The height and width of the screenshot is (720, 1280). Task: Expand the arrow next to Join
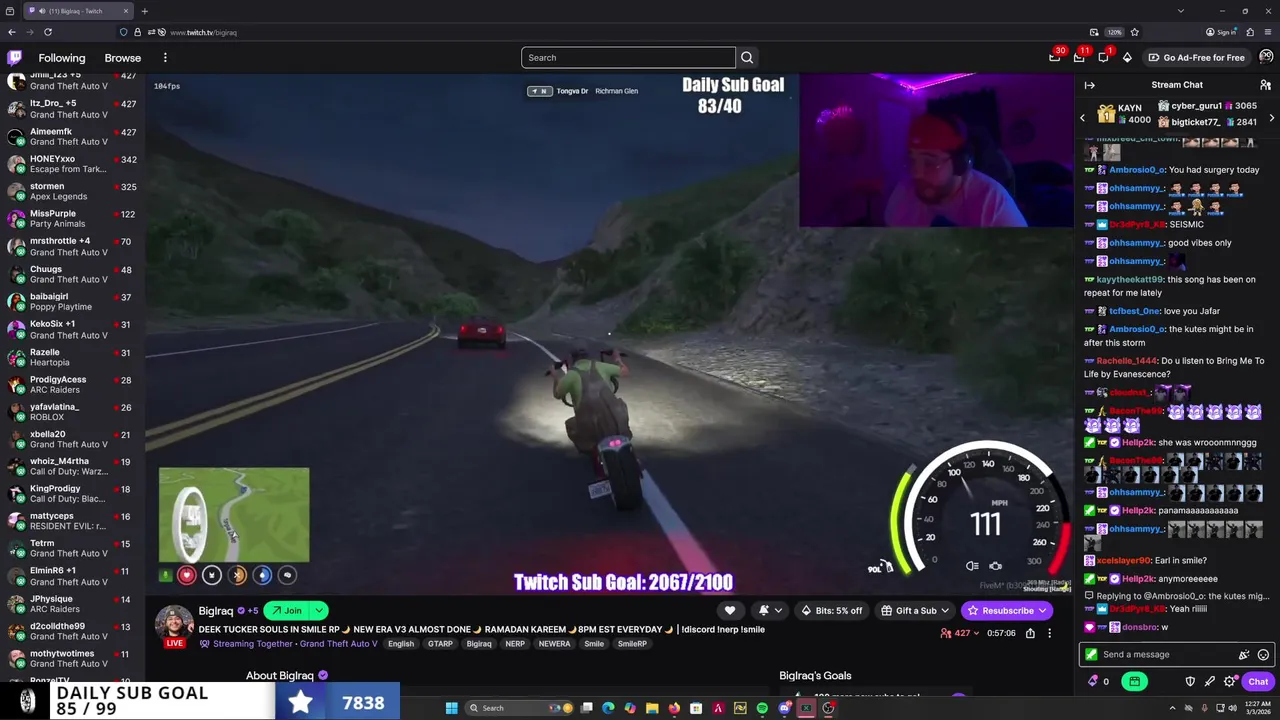(x=320, y=611)
